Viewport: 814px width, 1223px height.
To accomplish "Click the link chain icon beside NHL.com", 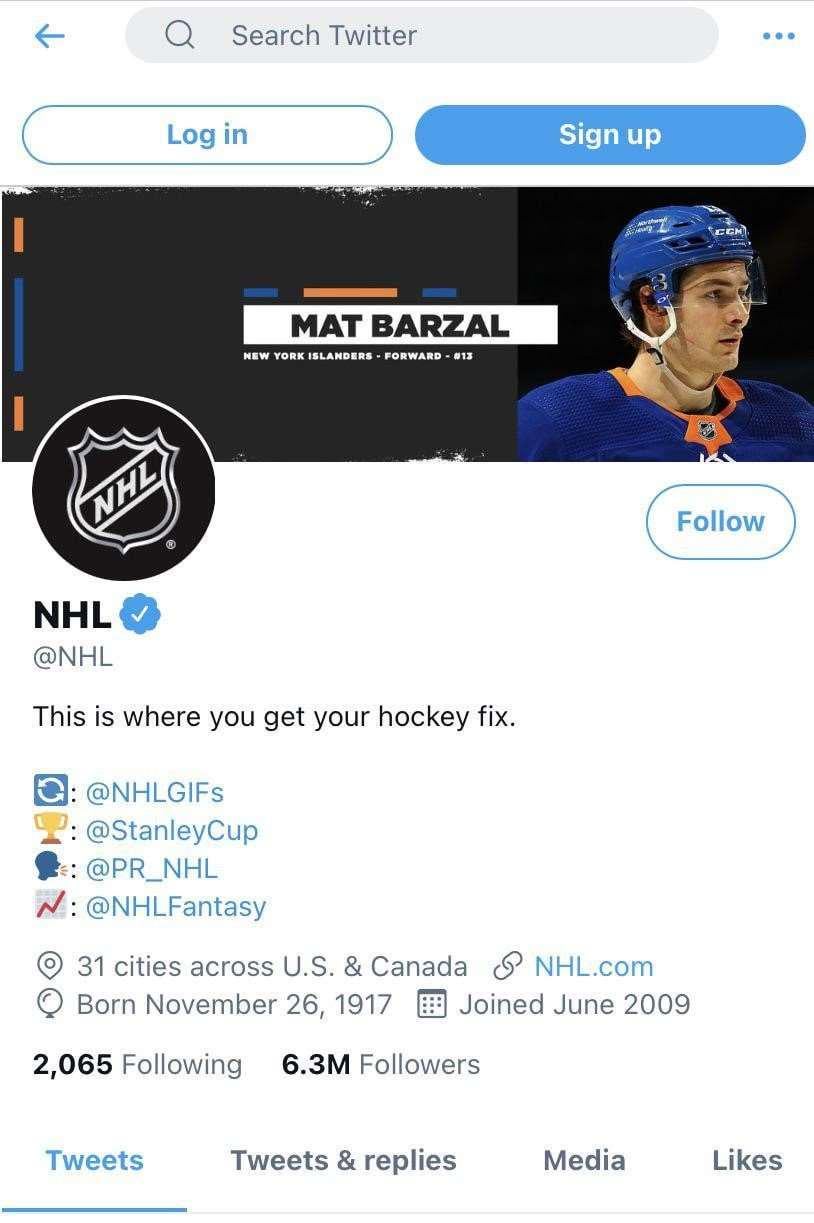I will (x=508, y=966).
